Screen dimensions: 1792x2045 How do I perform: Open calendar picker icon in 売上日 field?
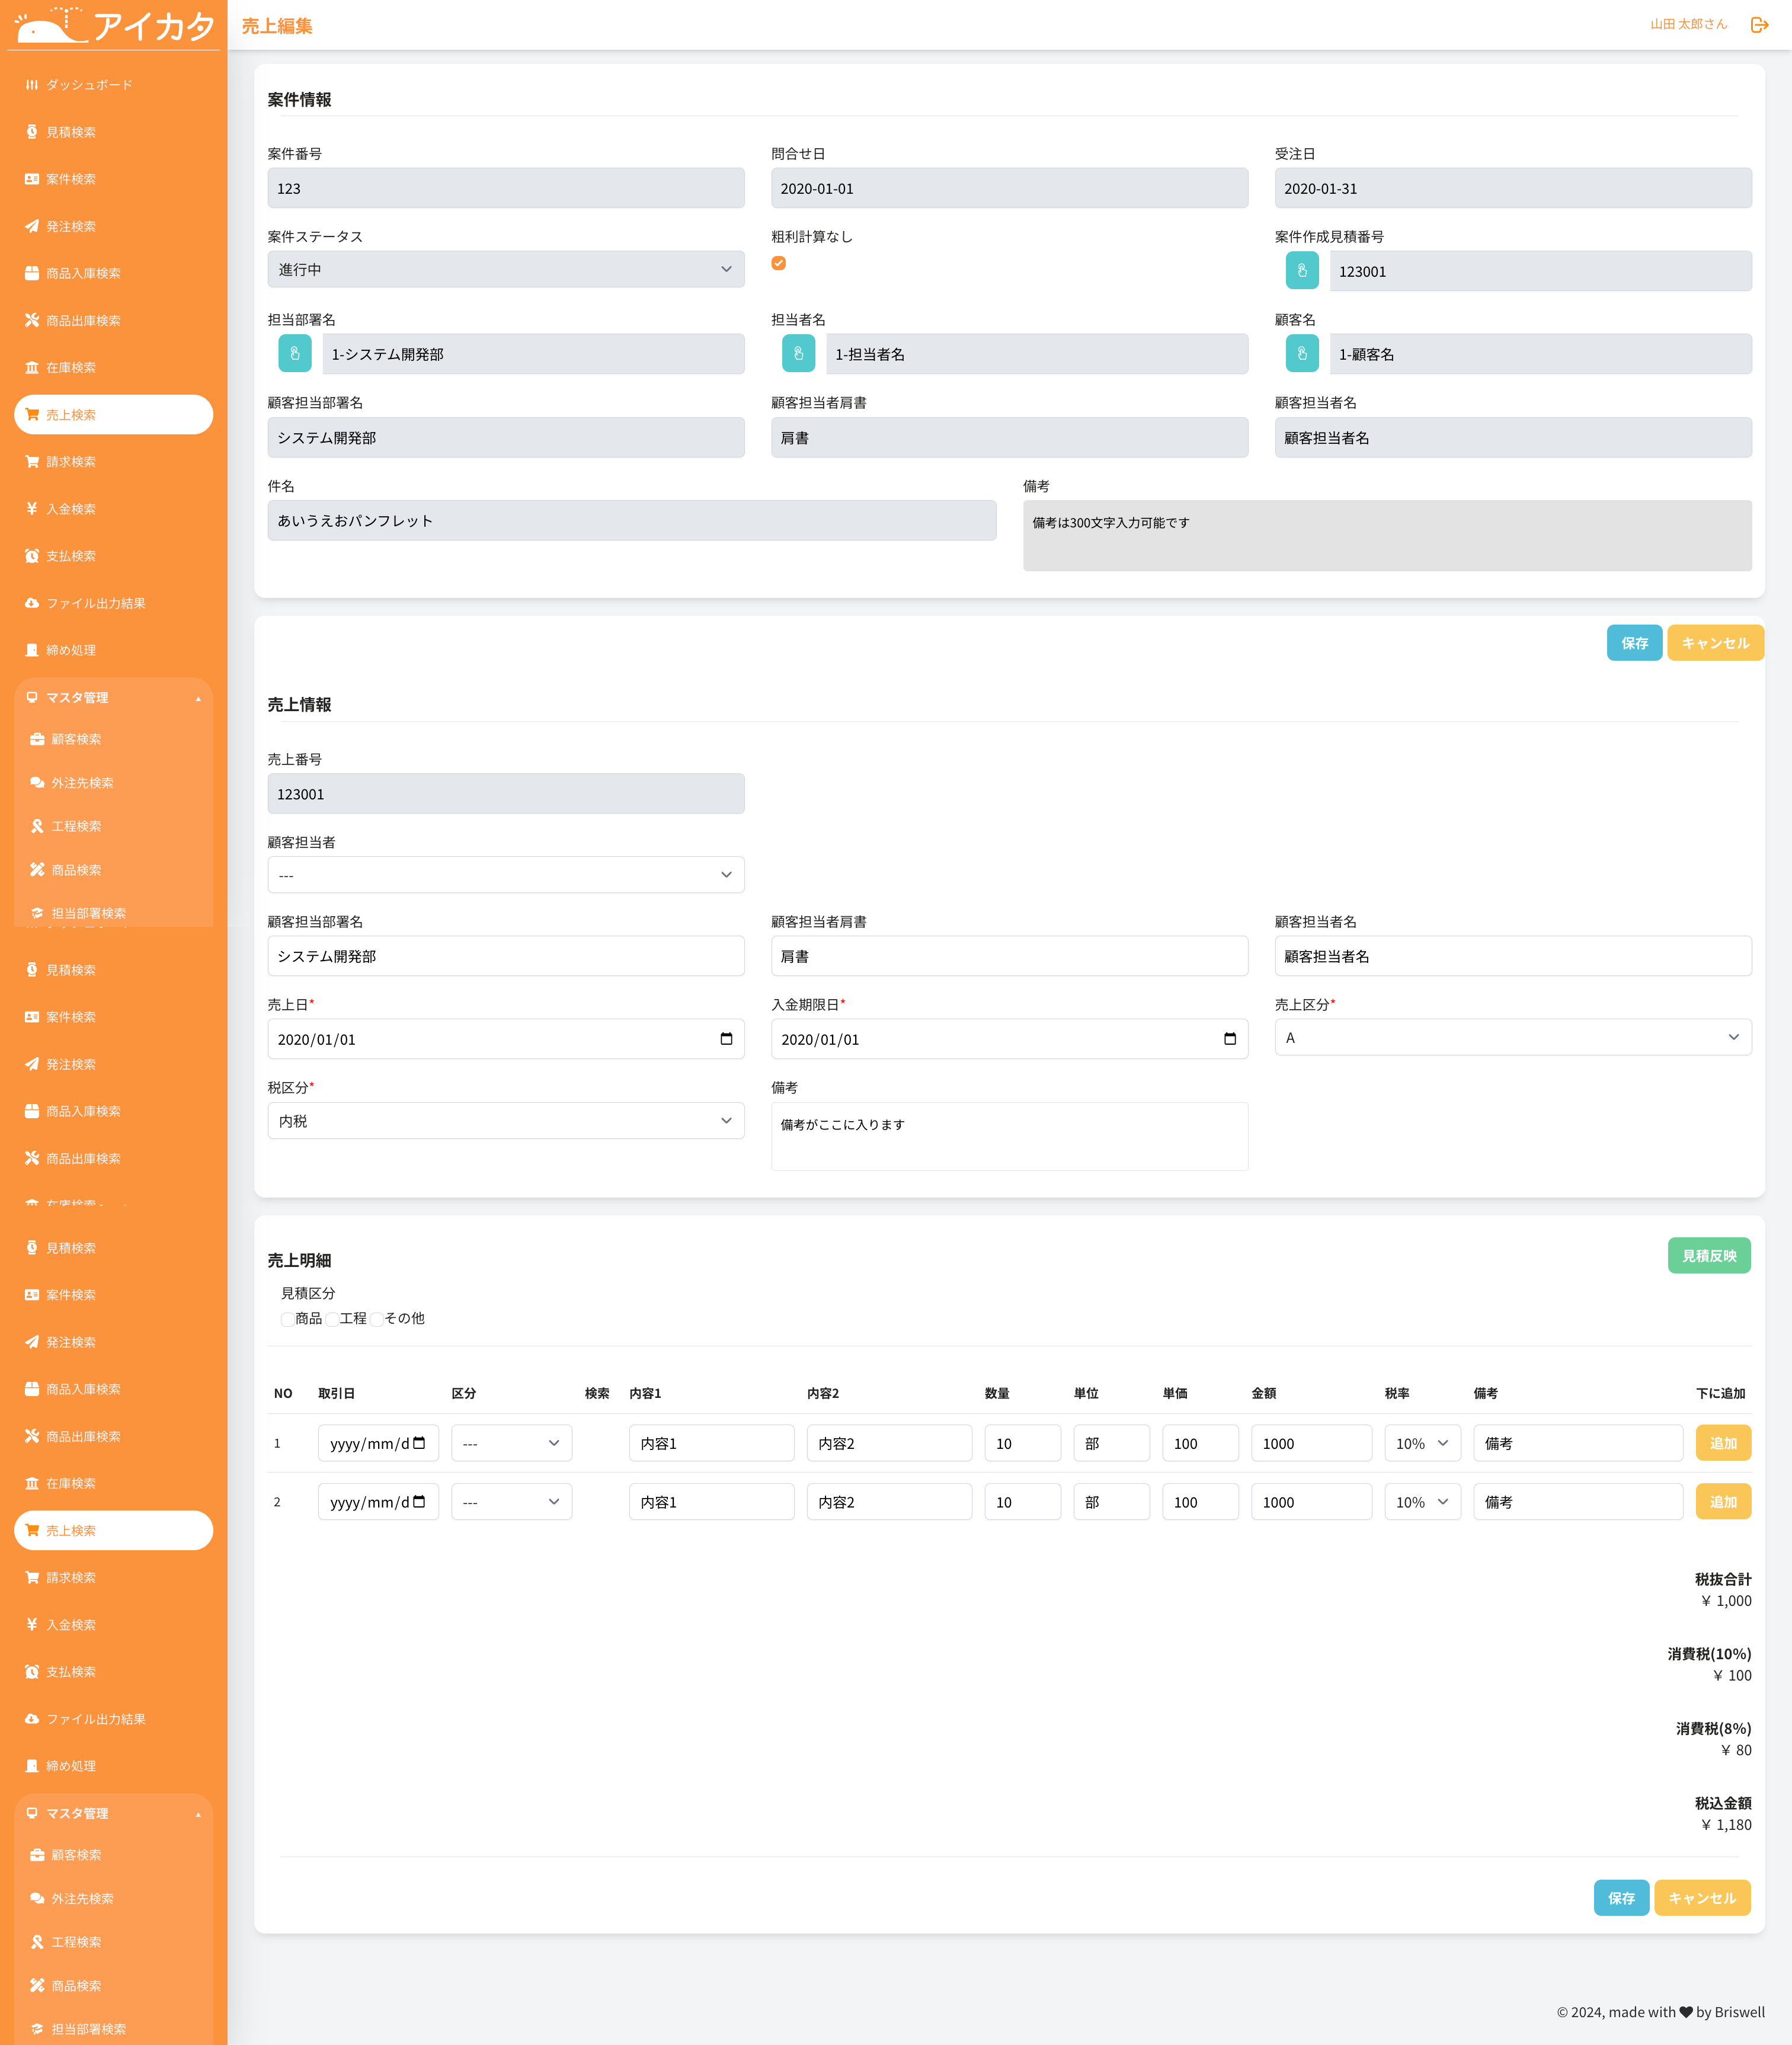pos(726,1039)
